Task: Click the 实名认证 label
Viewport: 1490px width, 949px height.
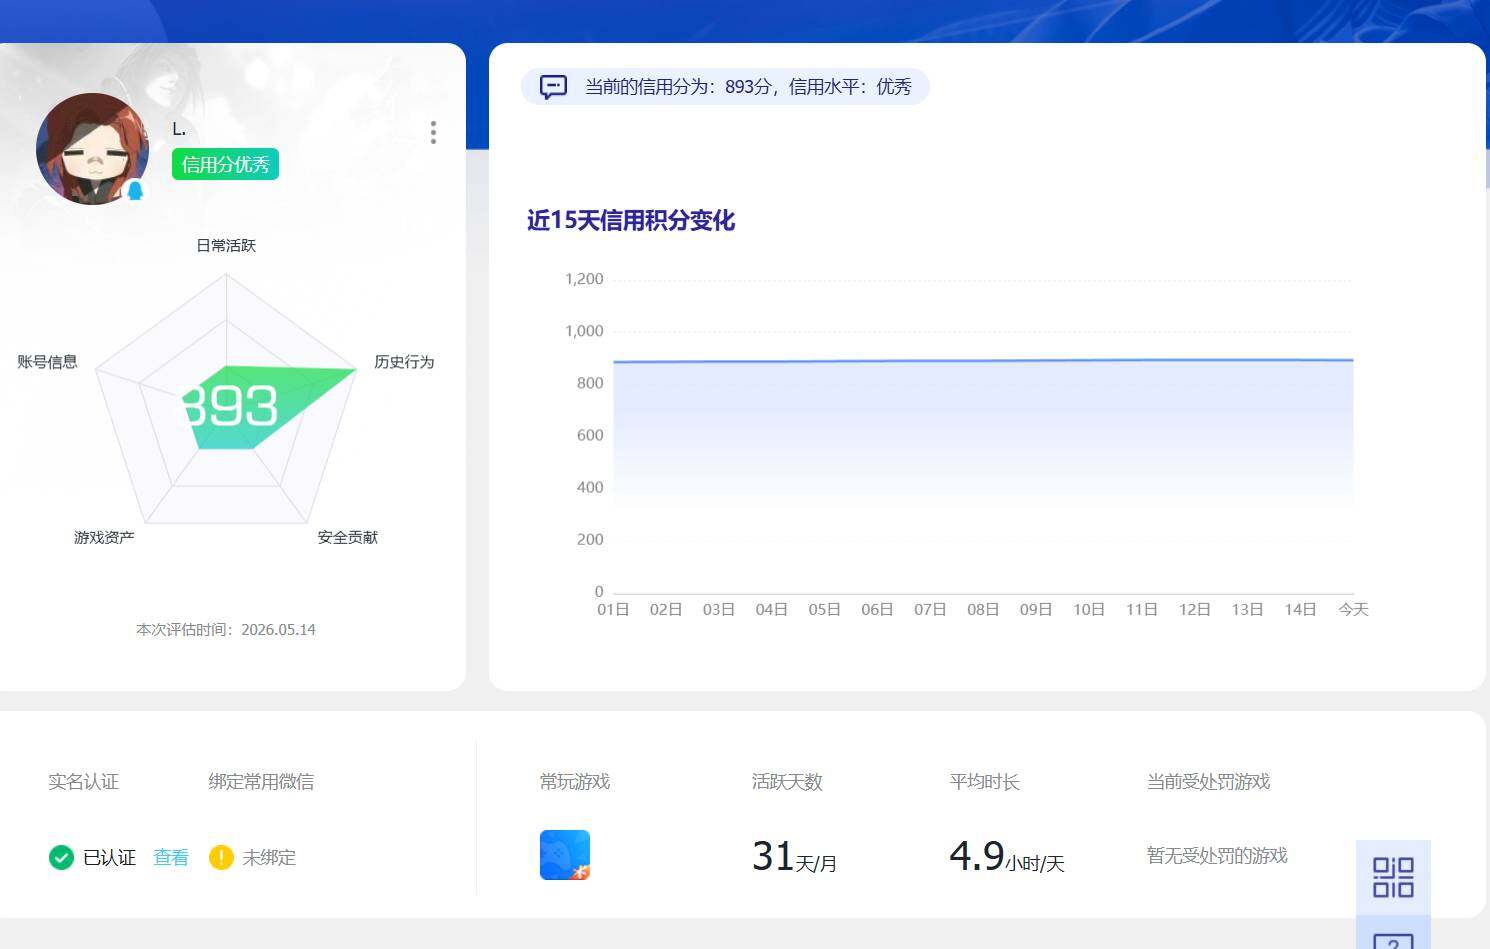Action: coord(84,781)
